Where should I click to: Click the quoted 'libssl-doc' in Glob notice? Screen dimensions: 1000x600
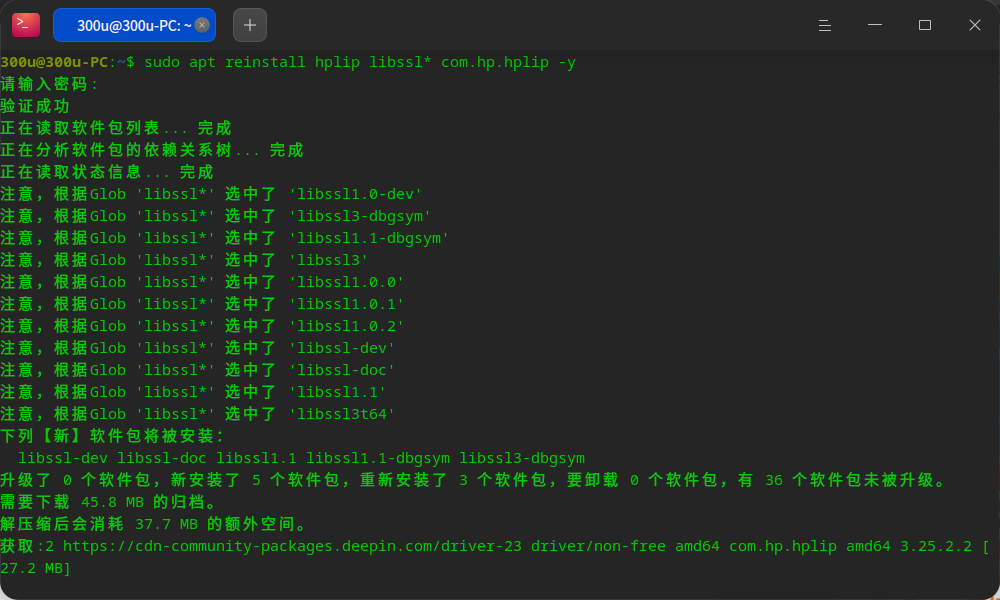[x=342, y=370]
